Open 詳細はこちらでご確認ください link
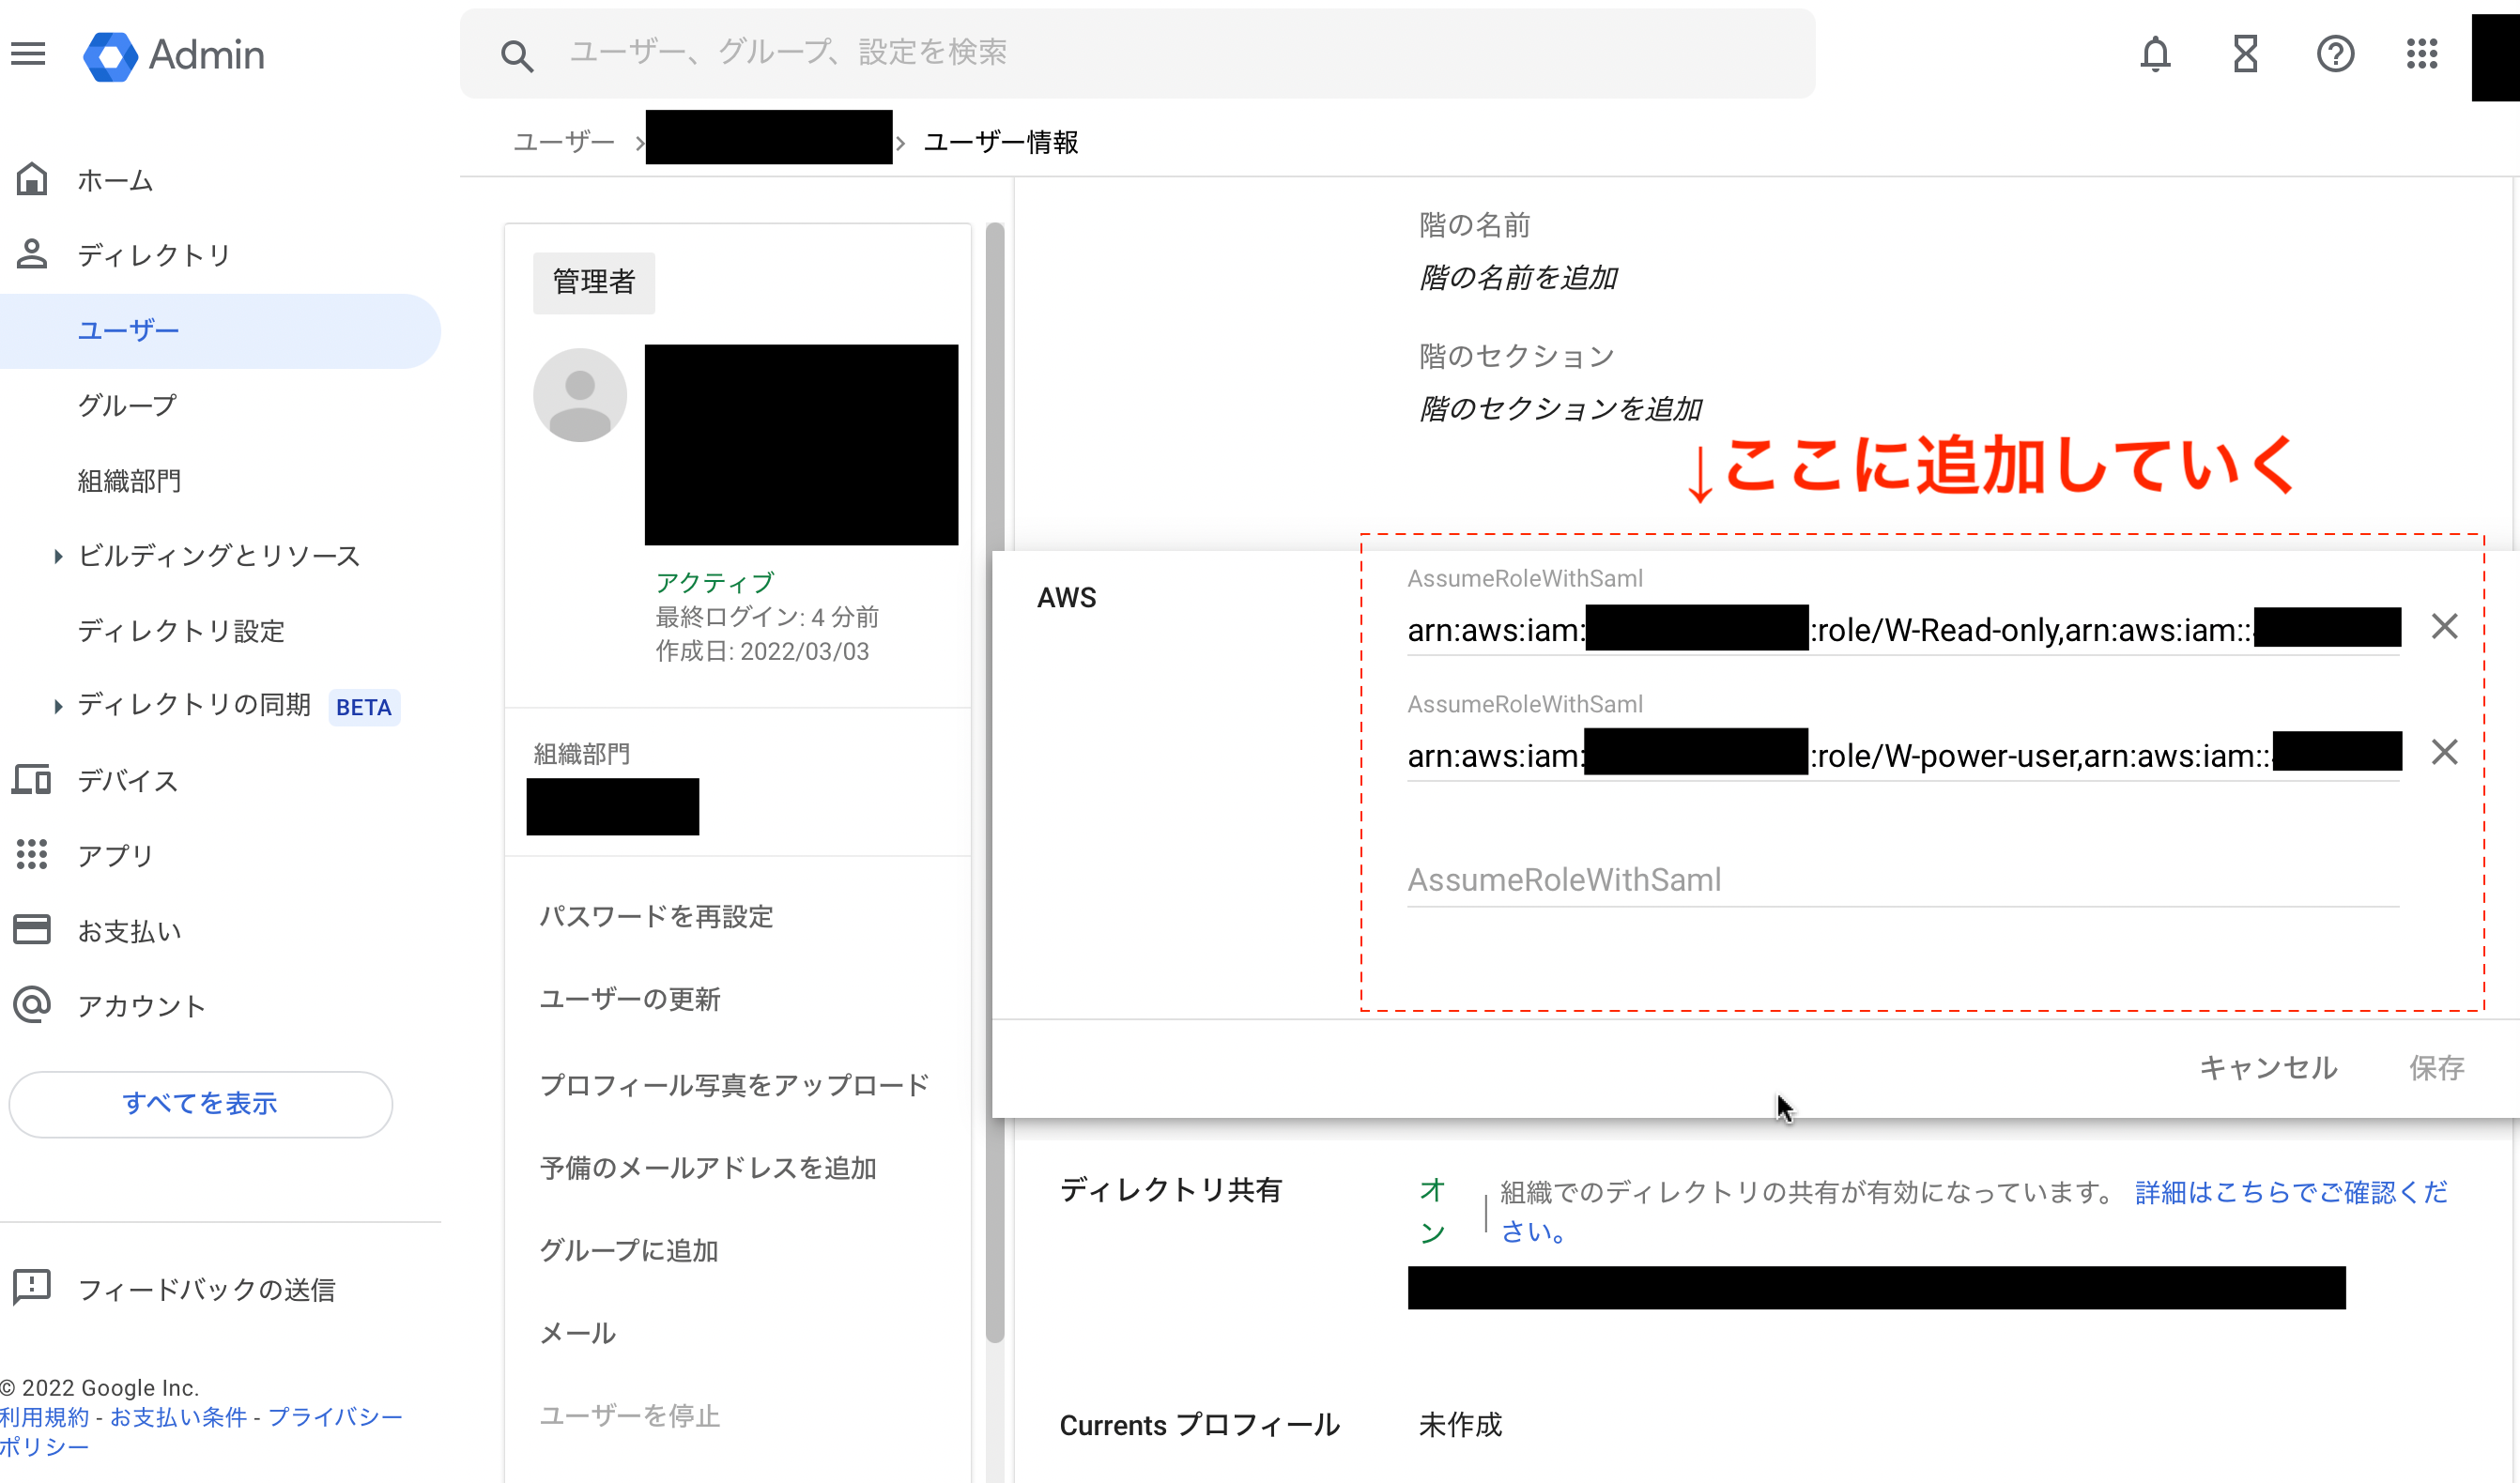Image resolution: width=2520 pixels, height=1483 pixels. [x=1975, y=1211]
